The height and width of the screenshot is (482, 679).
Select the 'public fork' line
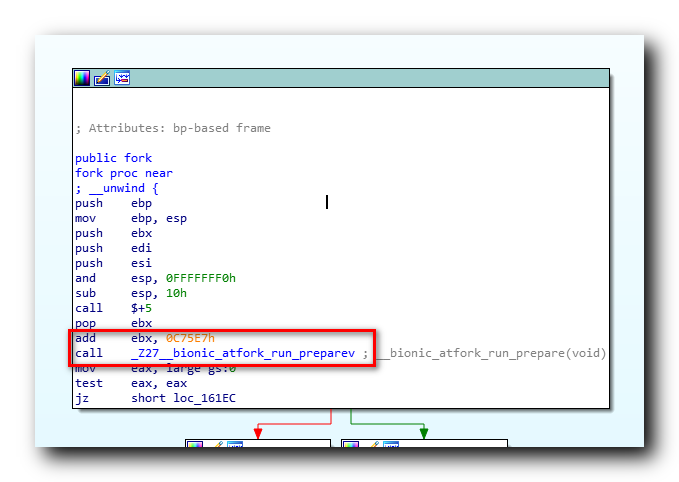tap(113, 158)
